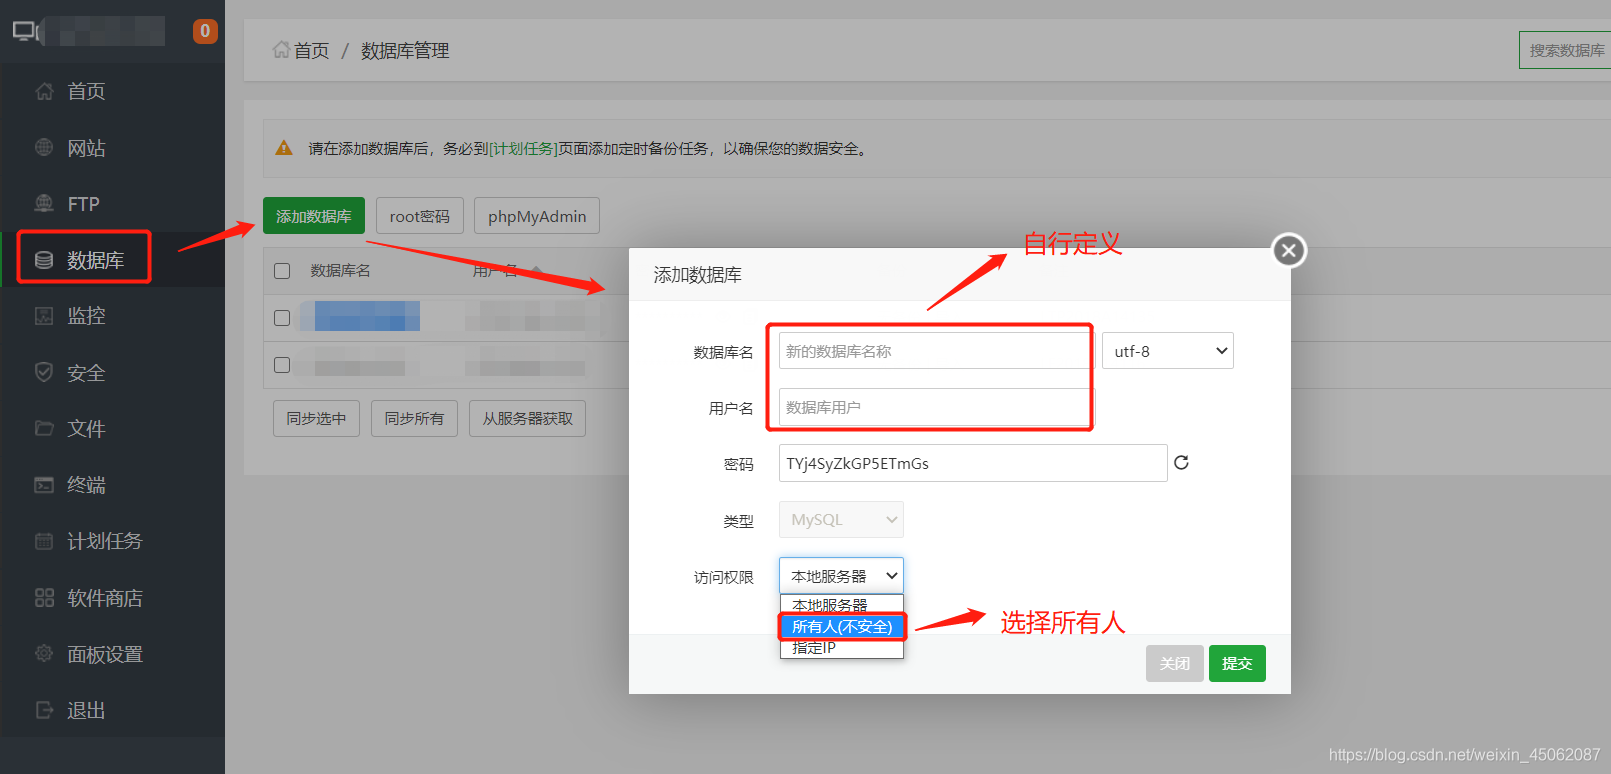
Task: Click the monitoring icon in sidebar
Action: click(x=44, y=316)
